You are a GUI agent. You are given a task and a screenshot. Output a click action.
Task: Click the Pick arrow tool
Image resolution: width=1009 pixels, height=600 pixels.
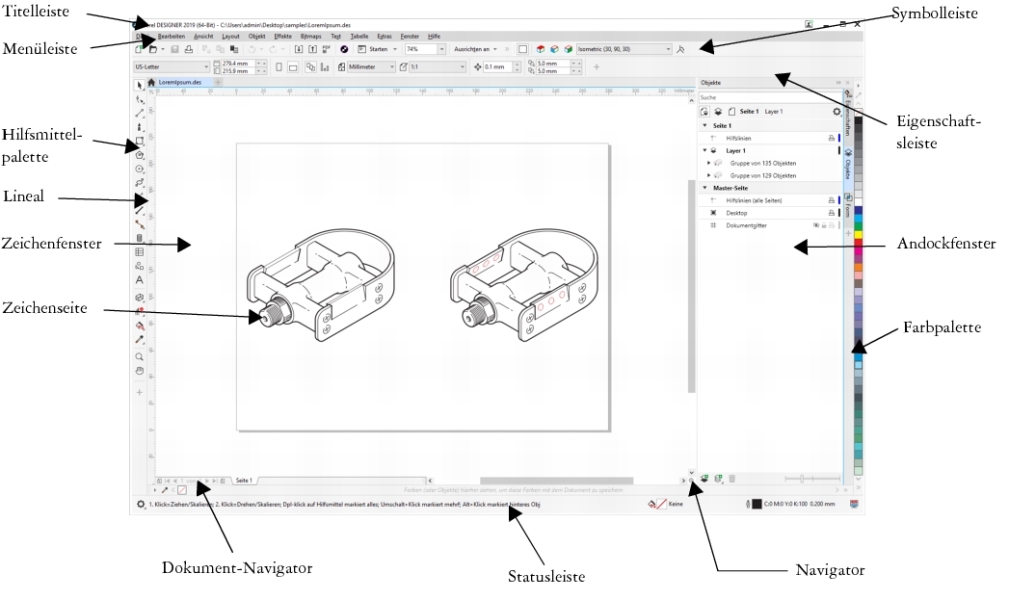point(139,84)
